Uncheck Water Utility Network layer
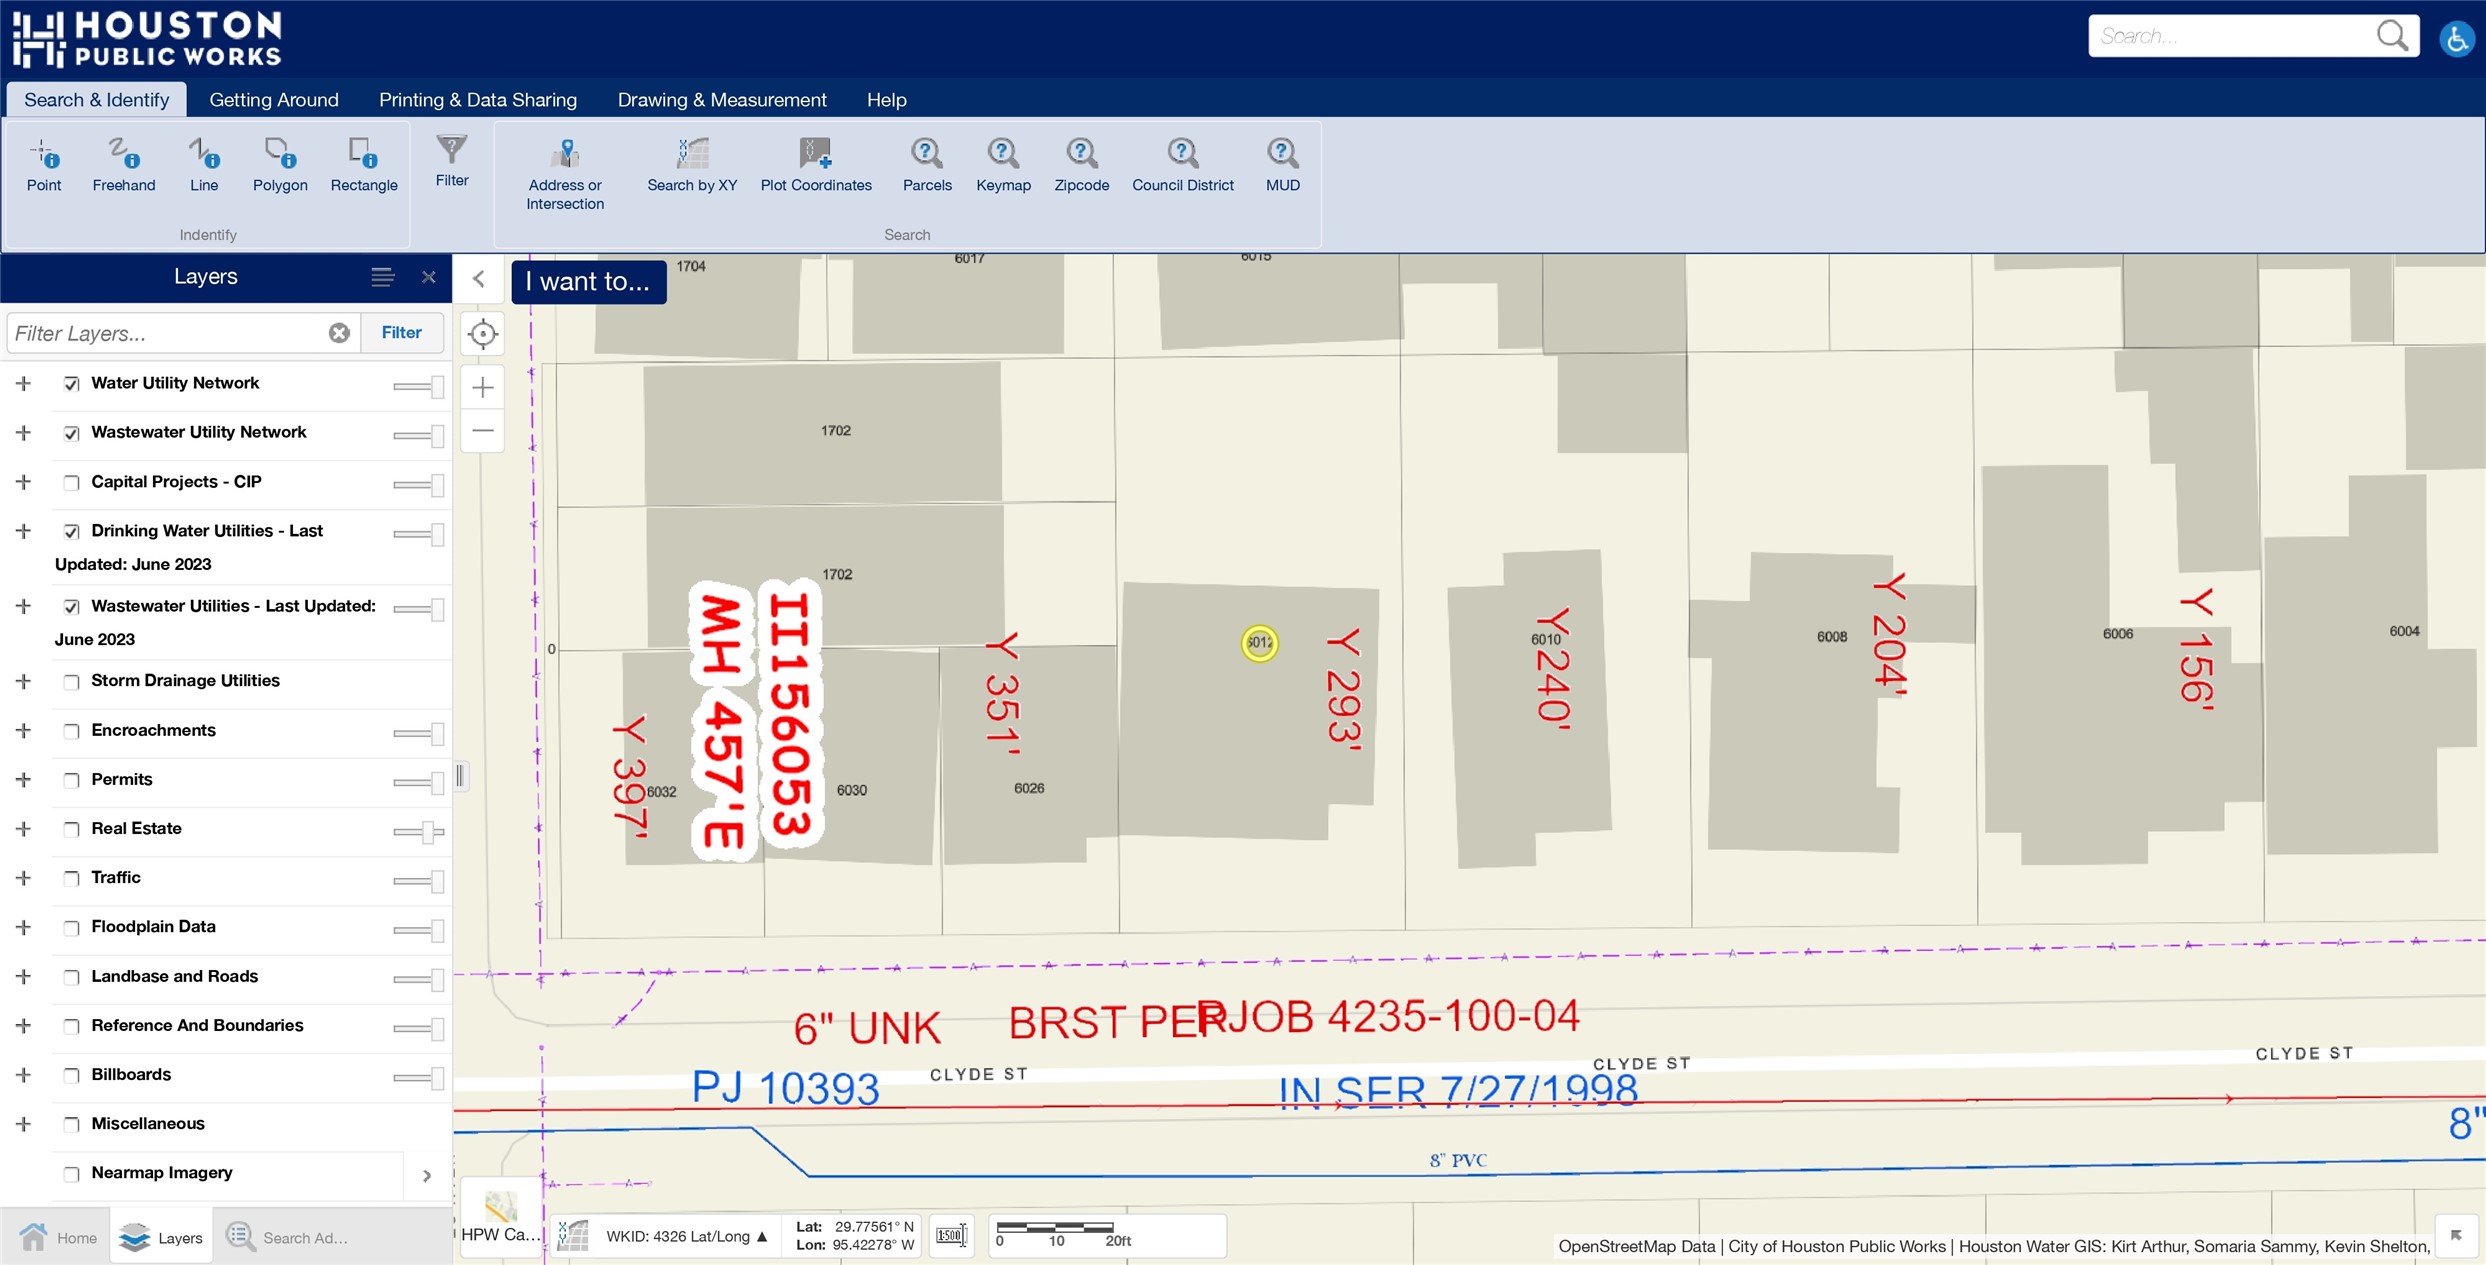2486x1265 pixels. point(71,384)
